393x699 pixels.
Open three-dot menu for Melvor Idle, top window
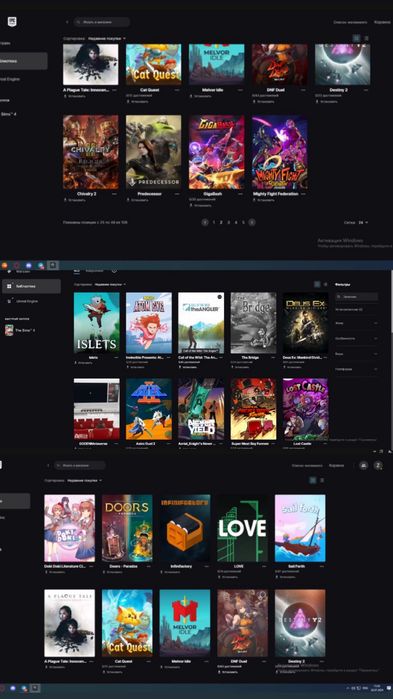click(x=240, y=90)
